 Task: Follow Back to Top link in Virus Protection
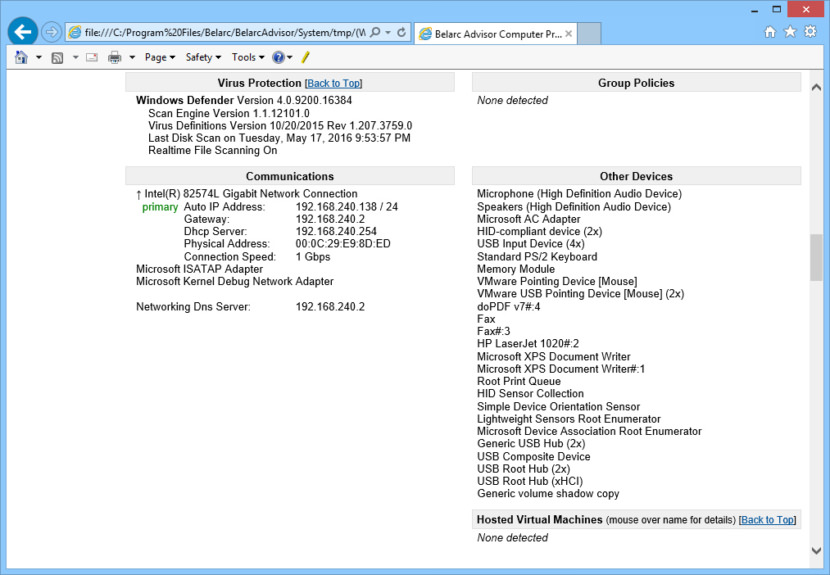[333, 83]
